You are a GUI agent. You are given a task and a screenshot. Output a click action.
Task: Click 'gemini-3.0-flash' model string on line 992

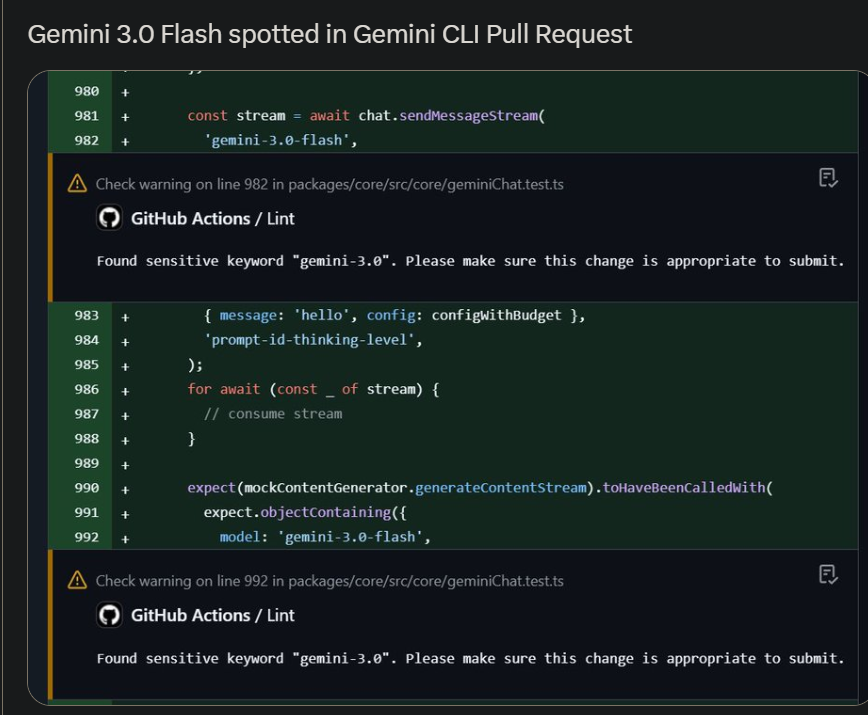(x=350, y=537)
